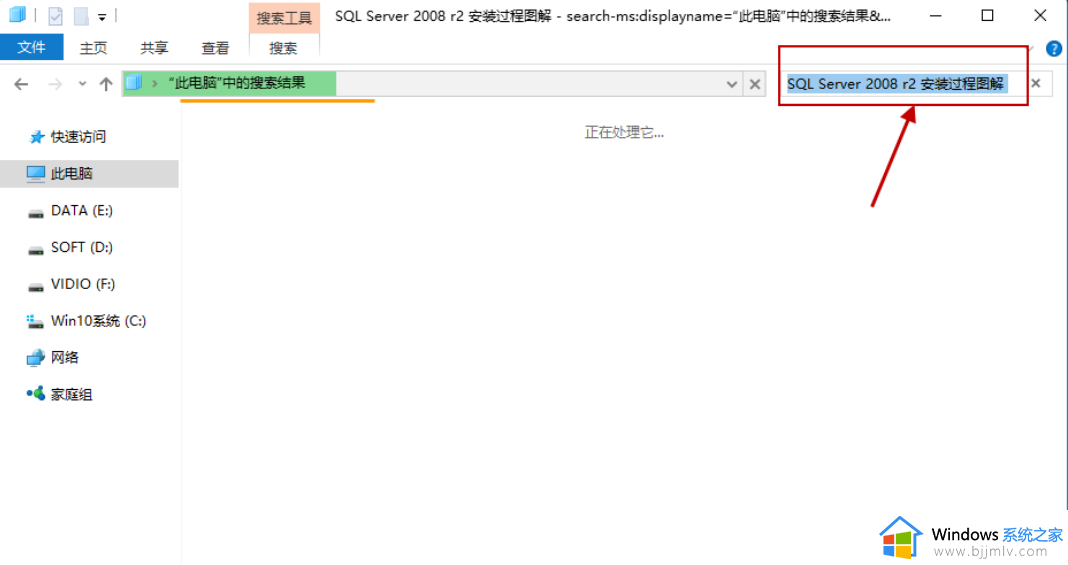1068x565 pixels.
Task: Open the recent locations dropdown arrow
Action: click(82, 84)
